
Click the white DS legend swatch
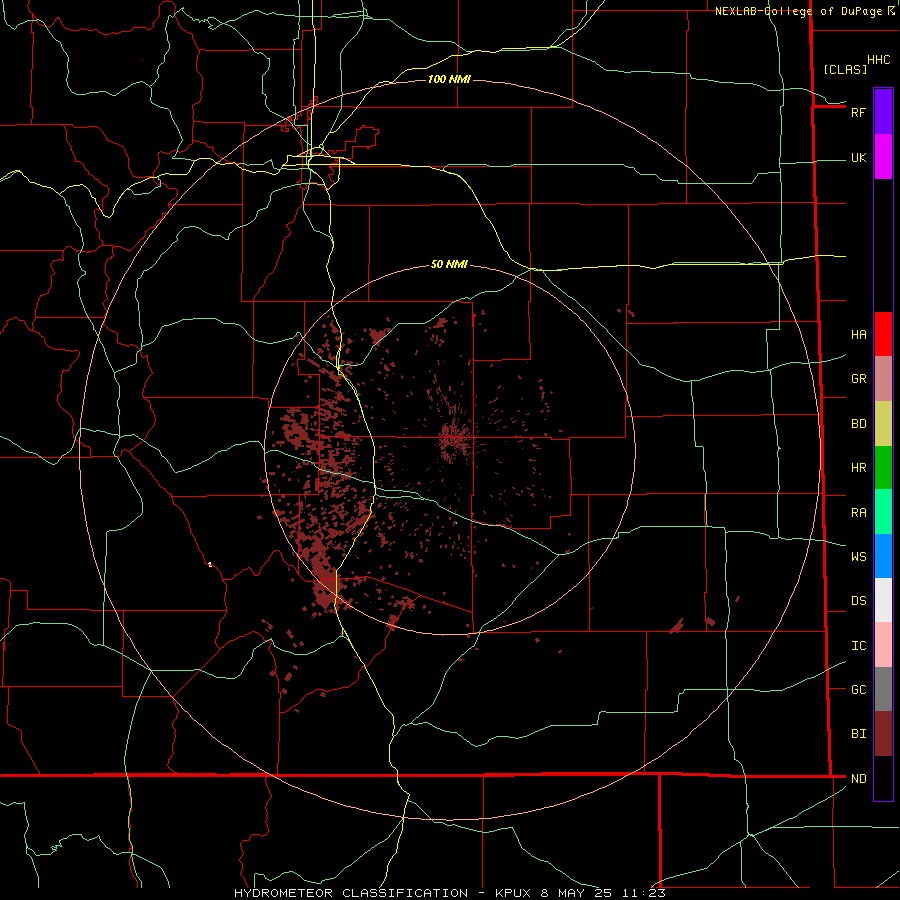click(883, 600)
